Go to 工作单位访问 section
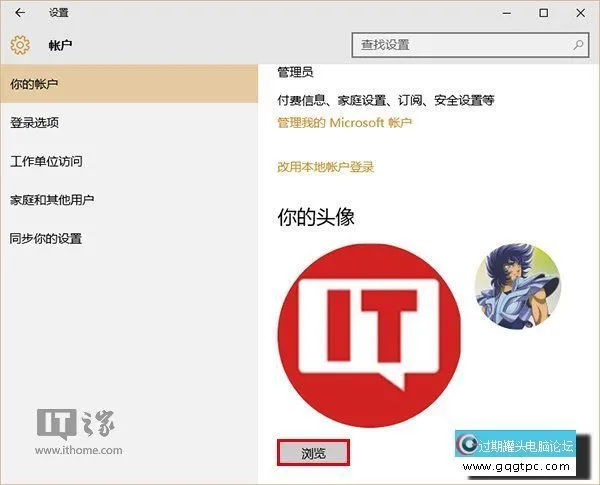600x485 pixels. 46,161
